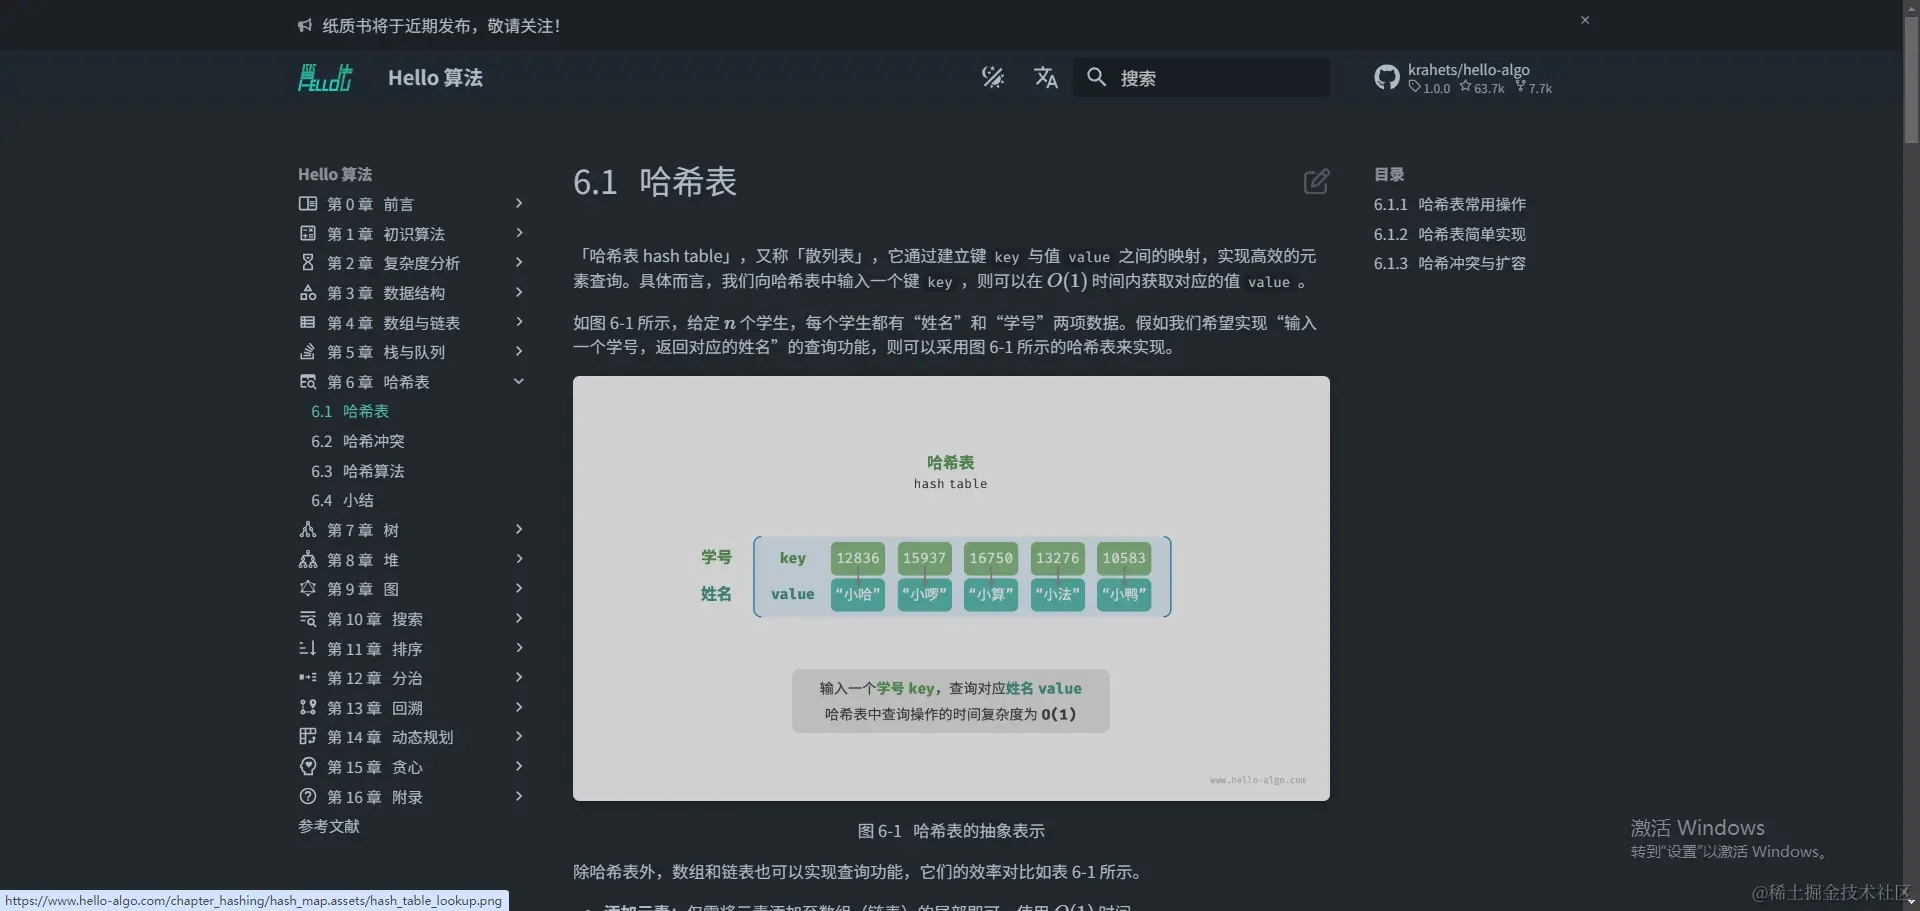Open section 6.3 哈希算法

point(358,471)
